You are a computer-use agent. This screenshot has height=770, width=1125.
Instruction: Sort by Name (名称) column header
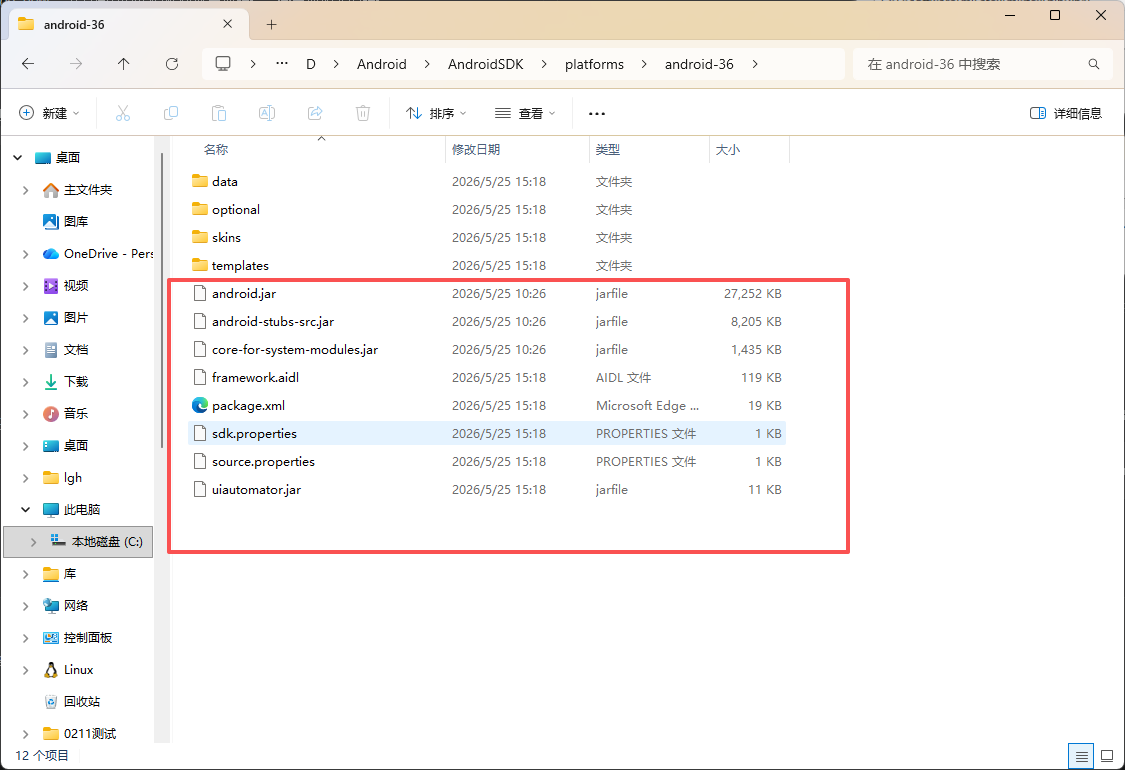(x=316, y=149)
